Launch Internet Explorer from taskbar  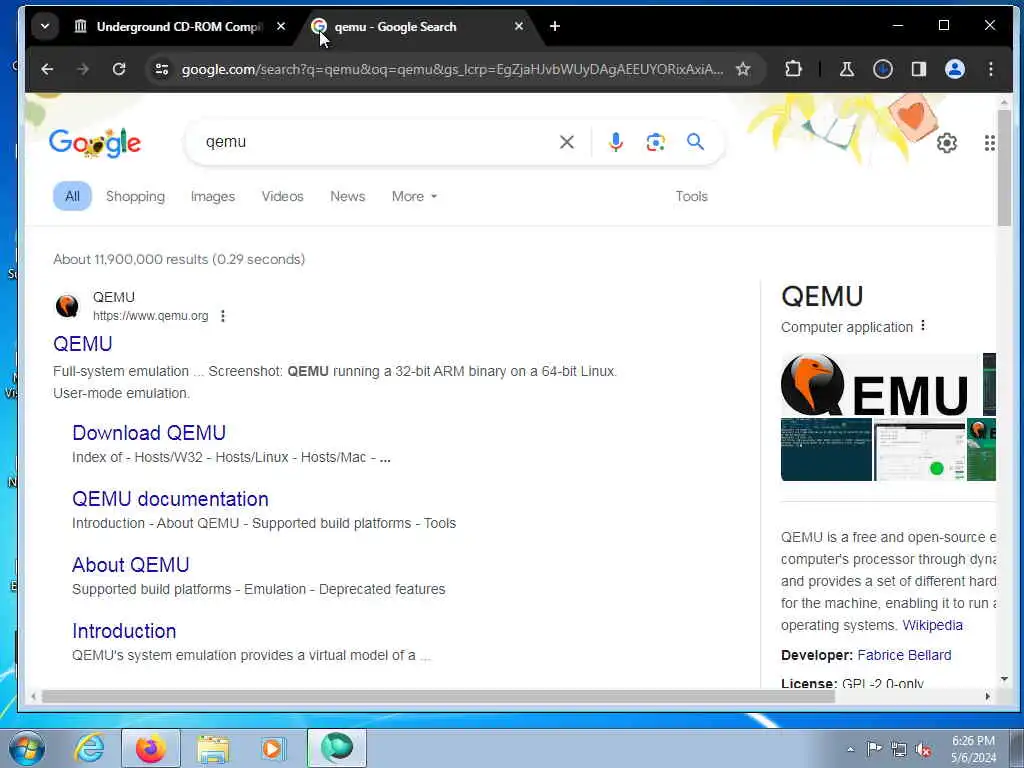tap(89, 748)
